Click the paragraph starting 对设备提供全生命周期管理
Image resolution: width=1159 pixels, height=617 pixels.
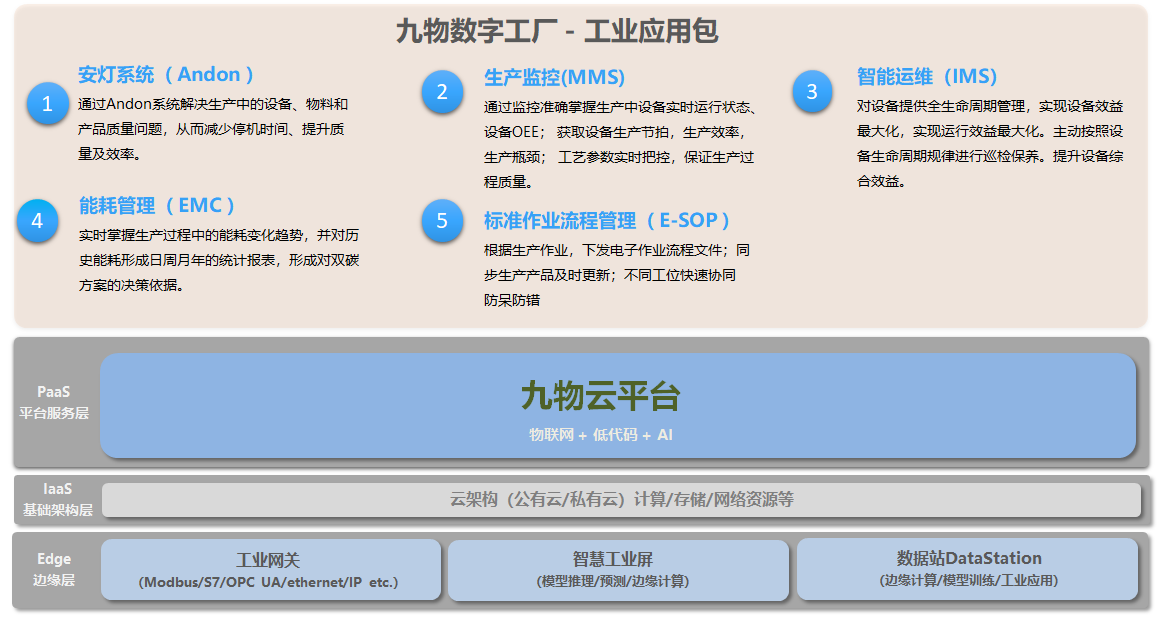coord(990,143)
